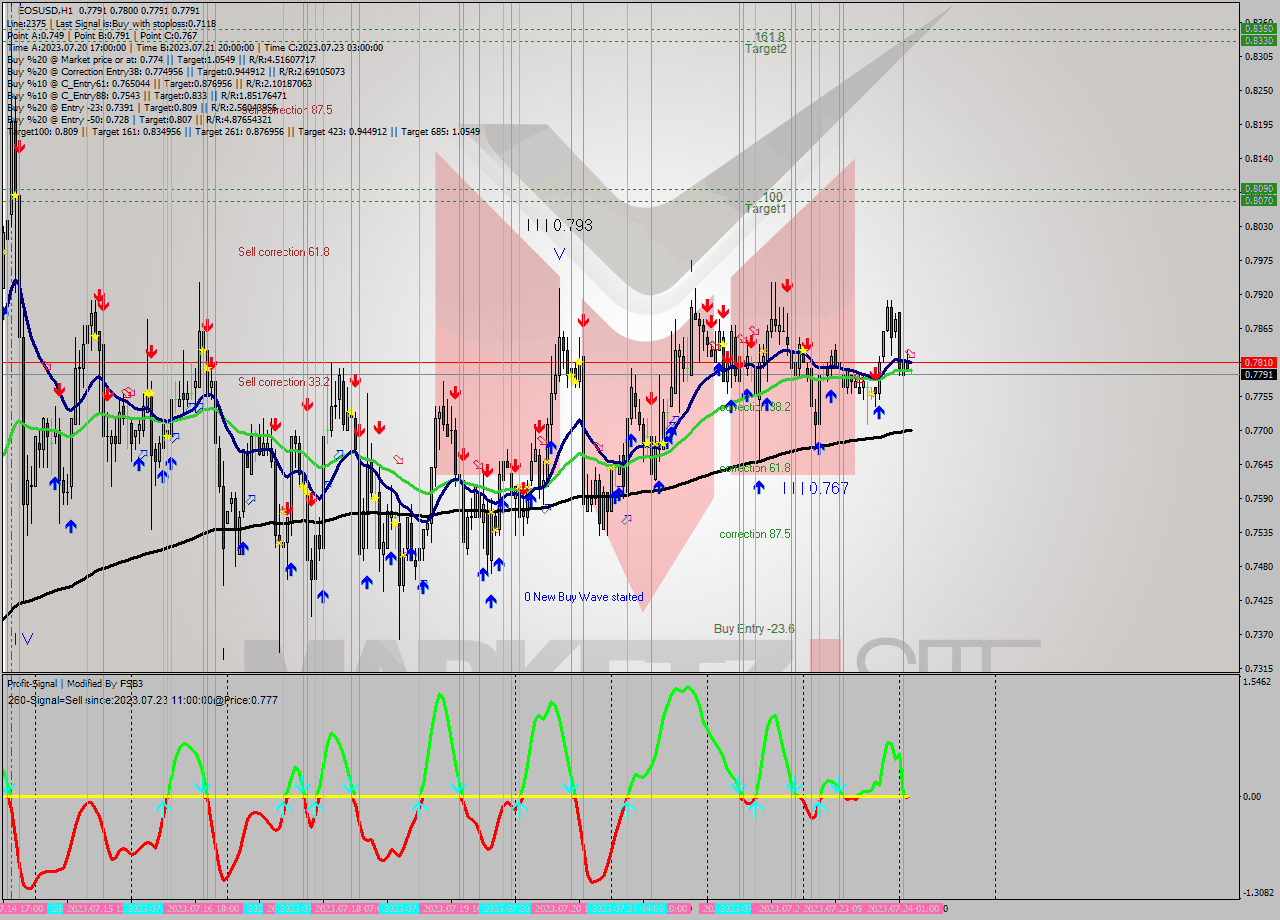Select the -1.3082 oscillator scale value

(x=1257, y=893)
